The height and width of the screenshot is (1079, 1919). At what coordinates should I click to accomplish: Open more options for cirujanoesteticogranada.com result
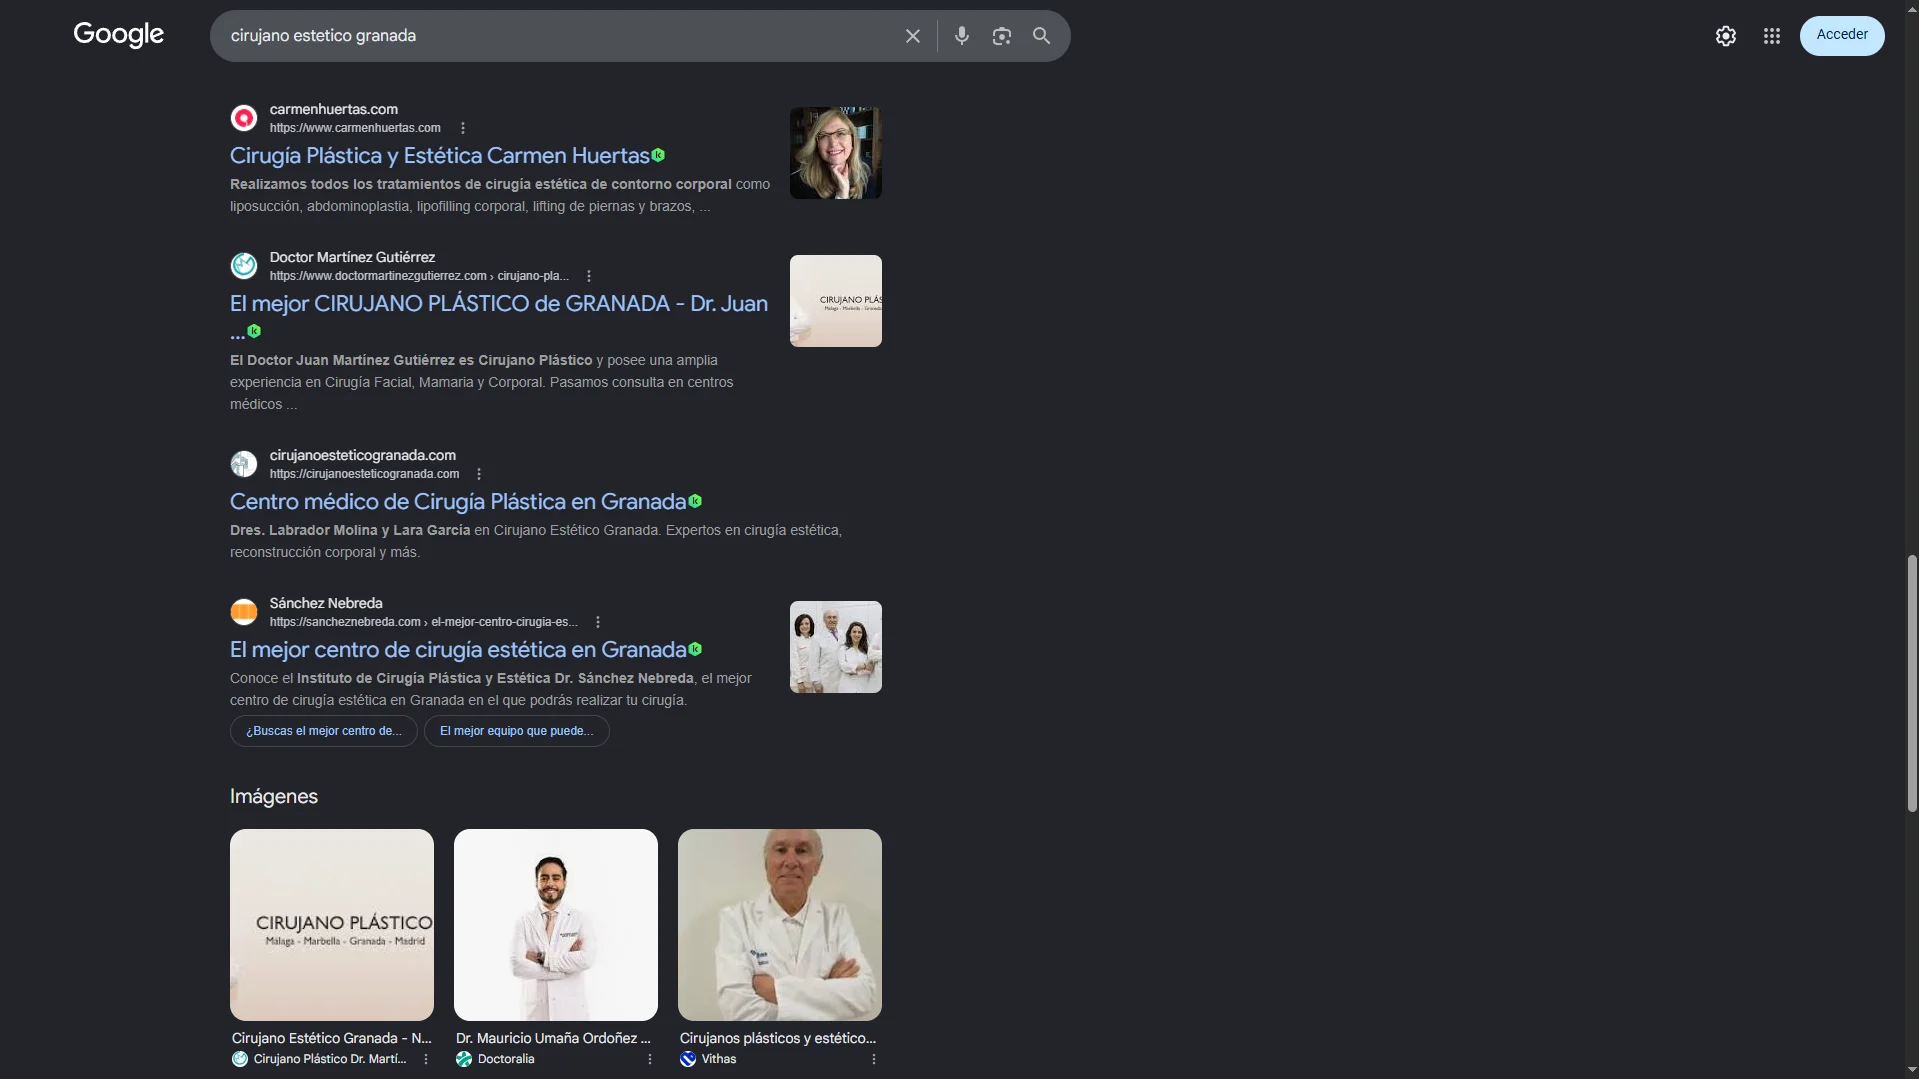pos(479,474)
